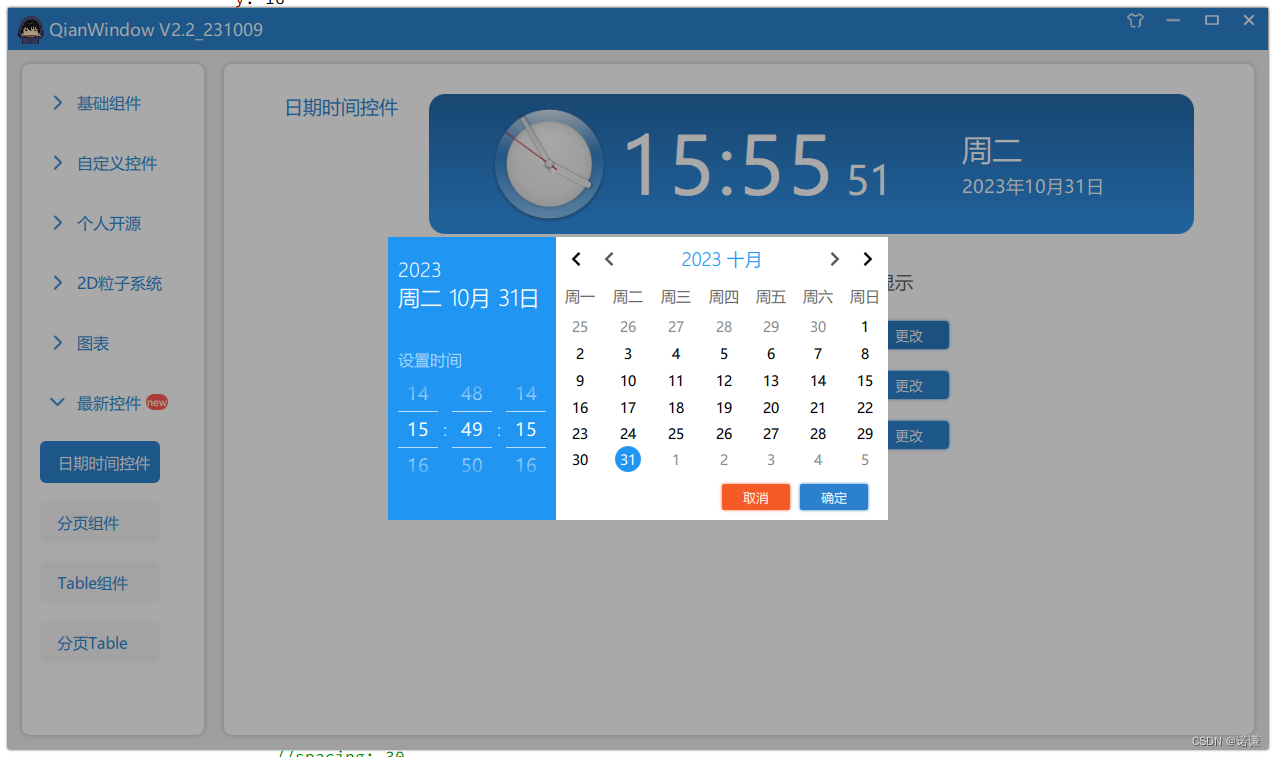Click 确定 to confirm the date
This screenshot has width=1276, height=757.
[x=833, y=497]
